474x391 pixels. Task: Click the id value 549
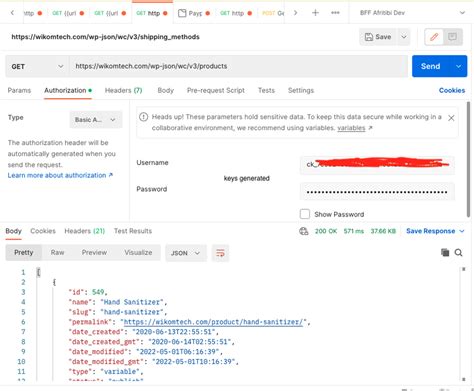(98, 292)
